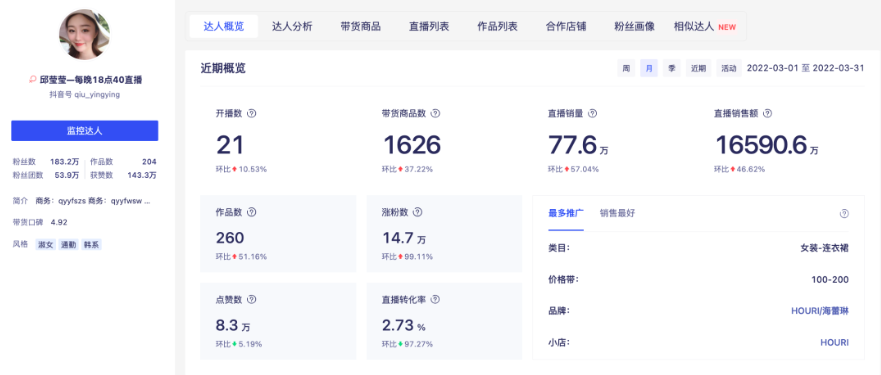The width and height of the screenshot is (881, 375).
Task: Click the 100-200 price range value
Action: click(830, 279)
